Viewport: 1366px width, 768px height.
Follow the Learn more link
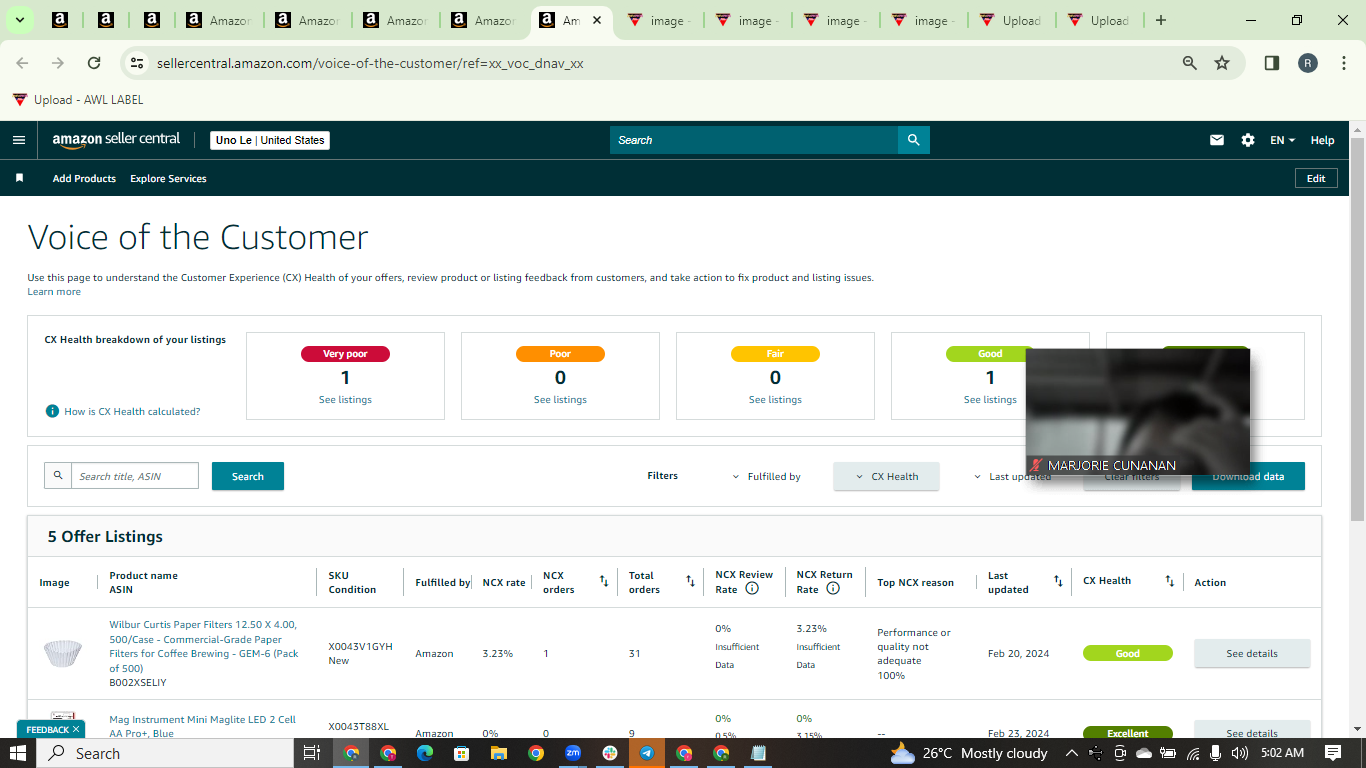click(x=54, y=292)
